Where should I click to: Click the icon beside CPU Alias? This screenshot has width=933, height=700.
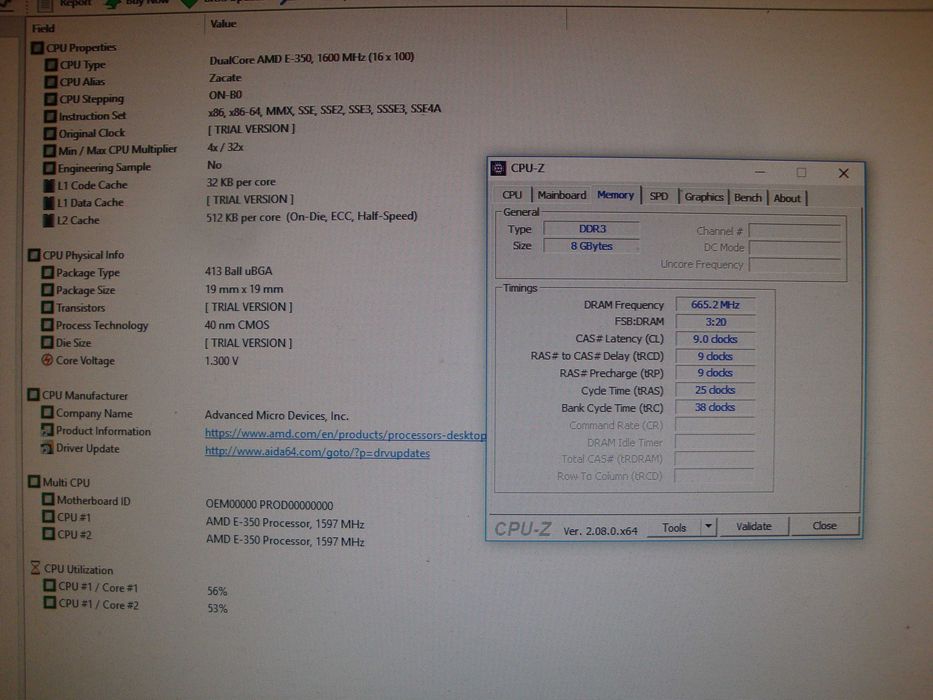click(x=51, y=82)
